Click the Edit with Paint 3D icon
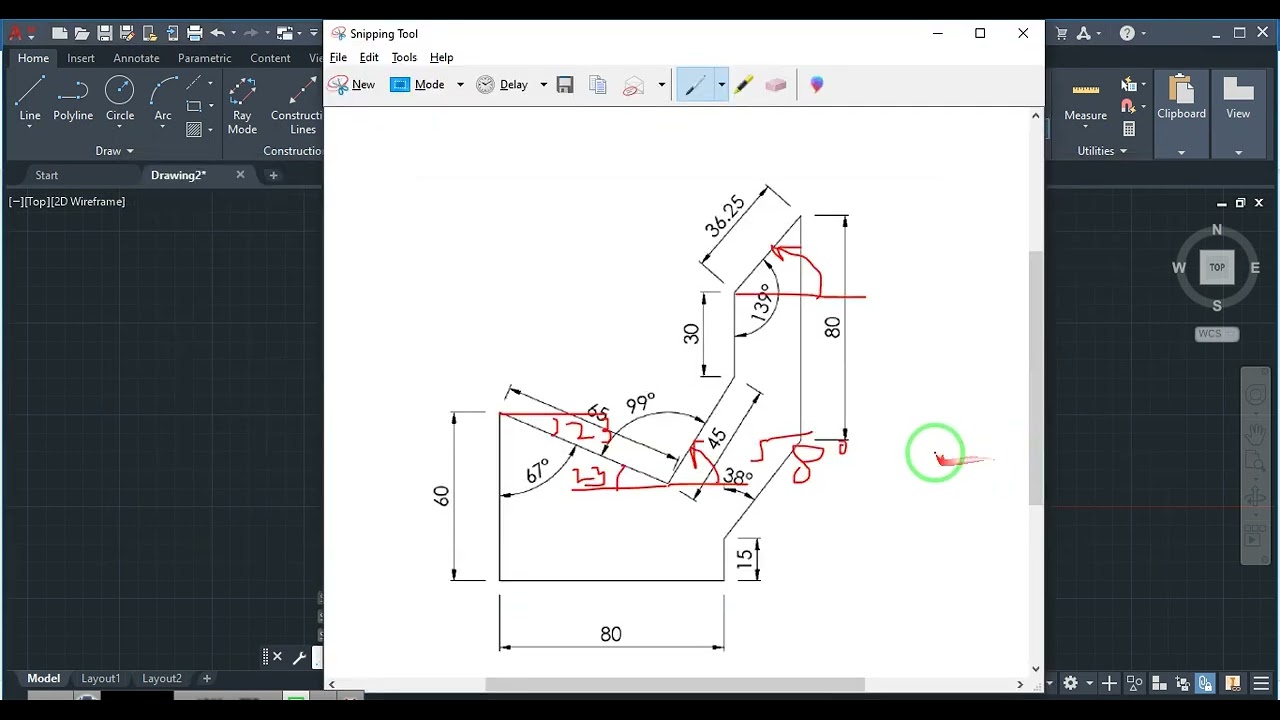Image resolution: width=1280 pixels, height=720 pixels. tap(817, 85)
